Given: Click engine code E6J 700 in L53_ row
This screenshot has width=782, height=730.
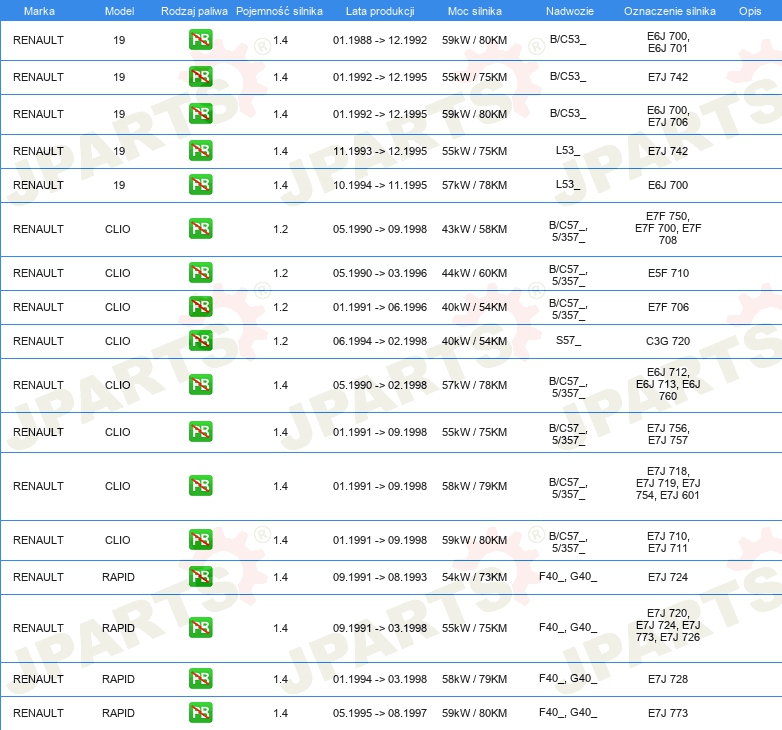Looking at the screenshot, I should 668,185.
